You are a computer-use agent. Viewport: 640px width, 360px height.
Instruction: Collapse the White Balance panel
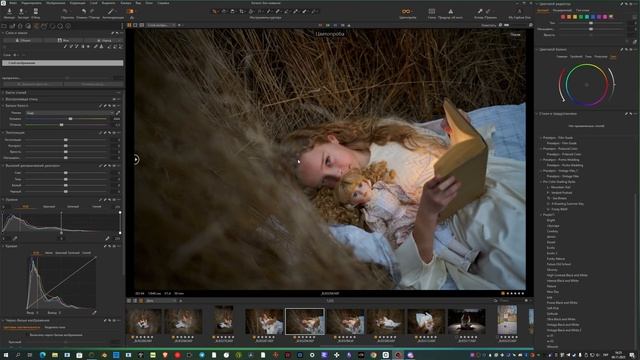[3, 106]
